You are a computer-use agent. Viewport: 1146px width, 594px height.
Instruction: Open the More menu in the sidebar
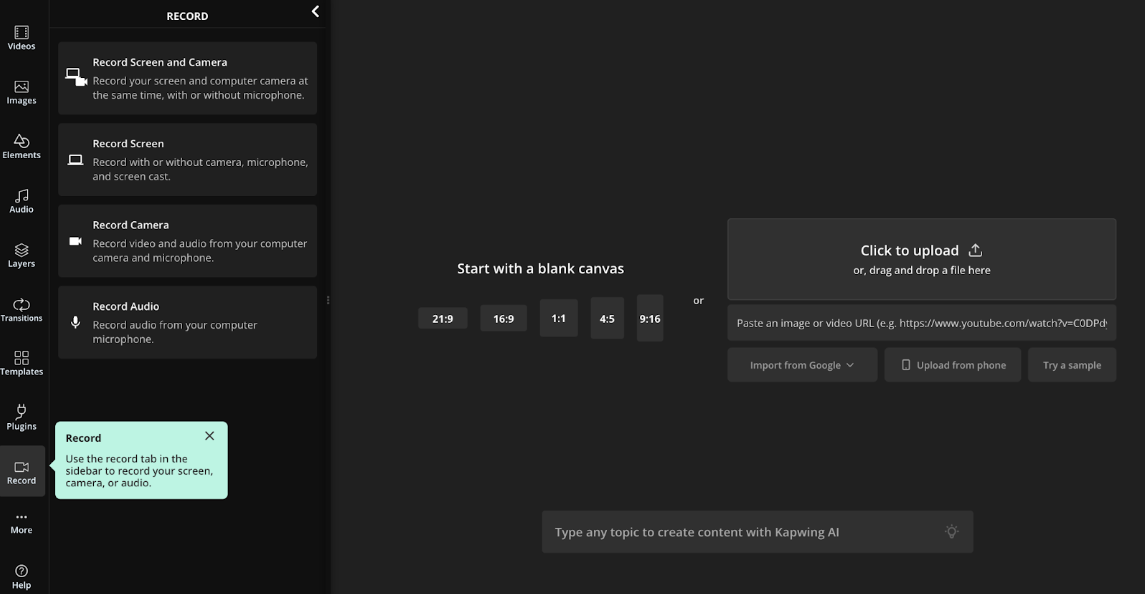pyautogui.click(x=21, y=522)
